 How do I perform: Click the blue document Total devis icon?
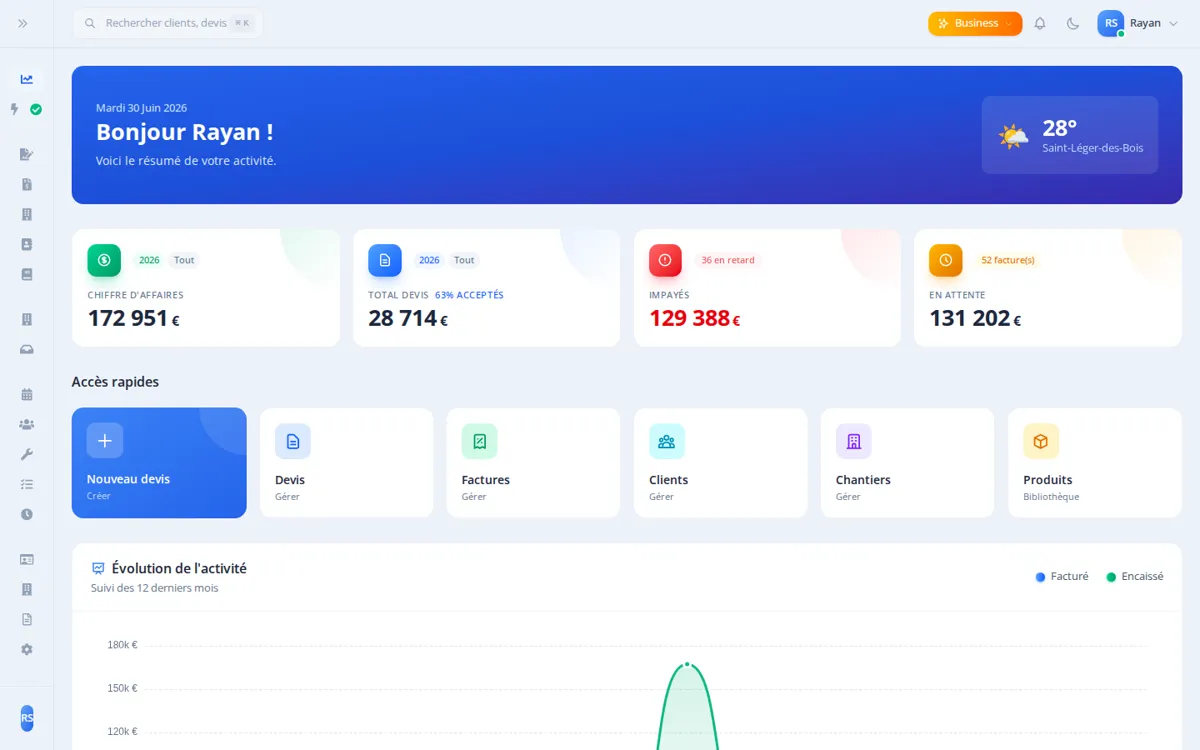(x=385, y=260)
